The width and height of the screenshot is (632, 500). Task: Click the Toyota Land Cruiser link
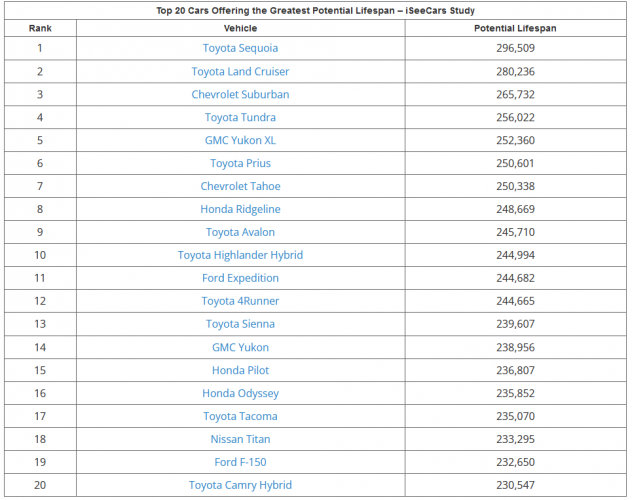tap(240, 71)
